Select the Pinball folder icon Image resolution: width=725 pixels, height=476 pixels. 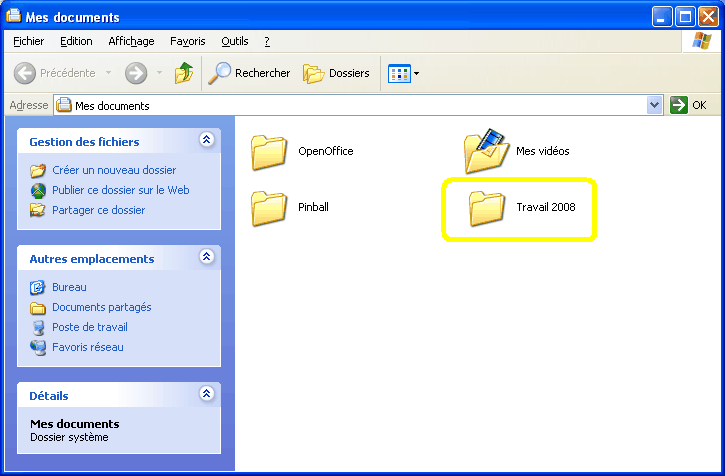pyautogui.click(x=269, y=209)
